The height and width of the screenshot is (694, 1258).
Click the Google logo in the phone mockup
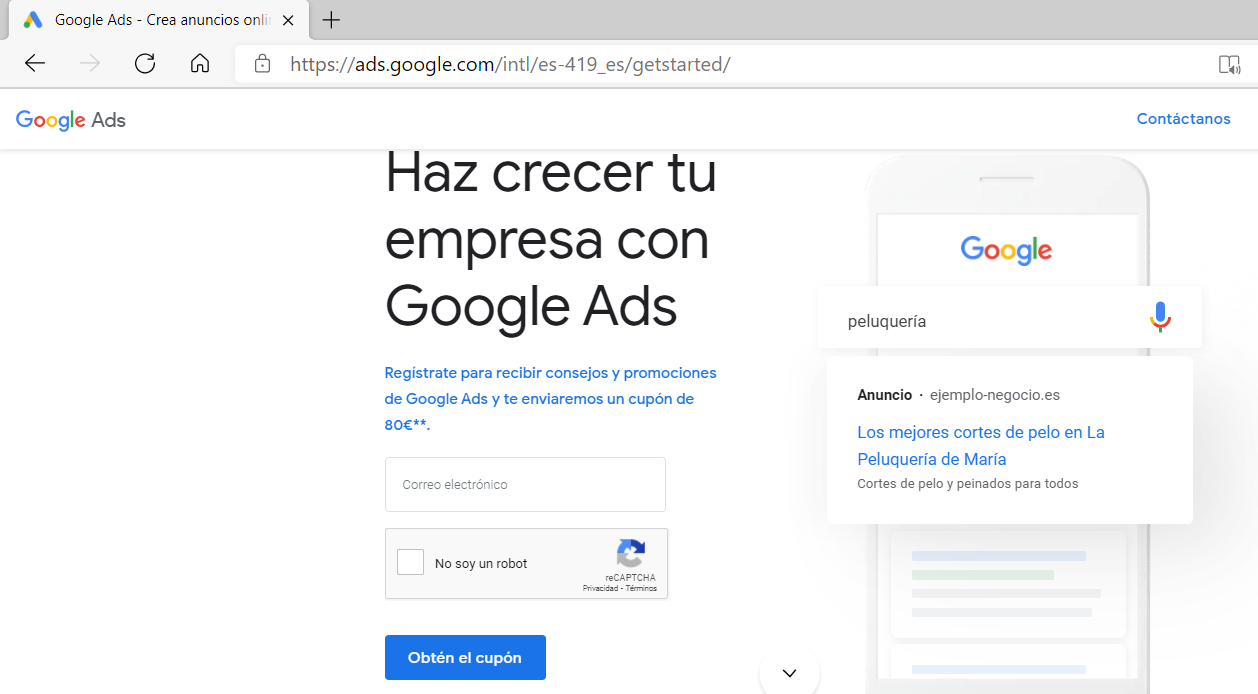pyautogui.click(x=1006, y=250)
